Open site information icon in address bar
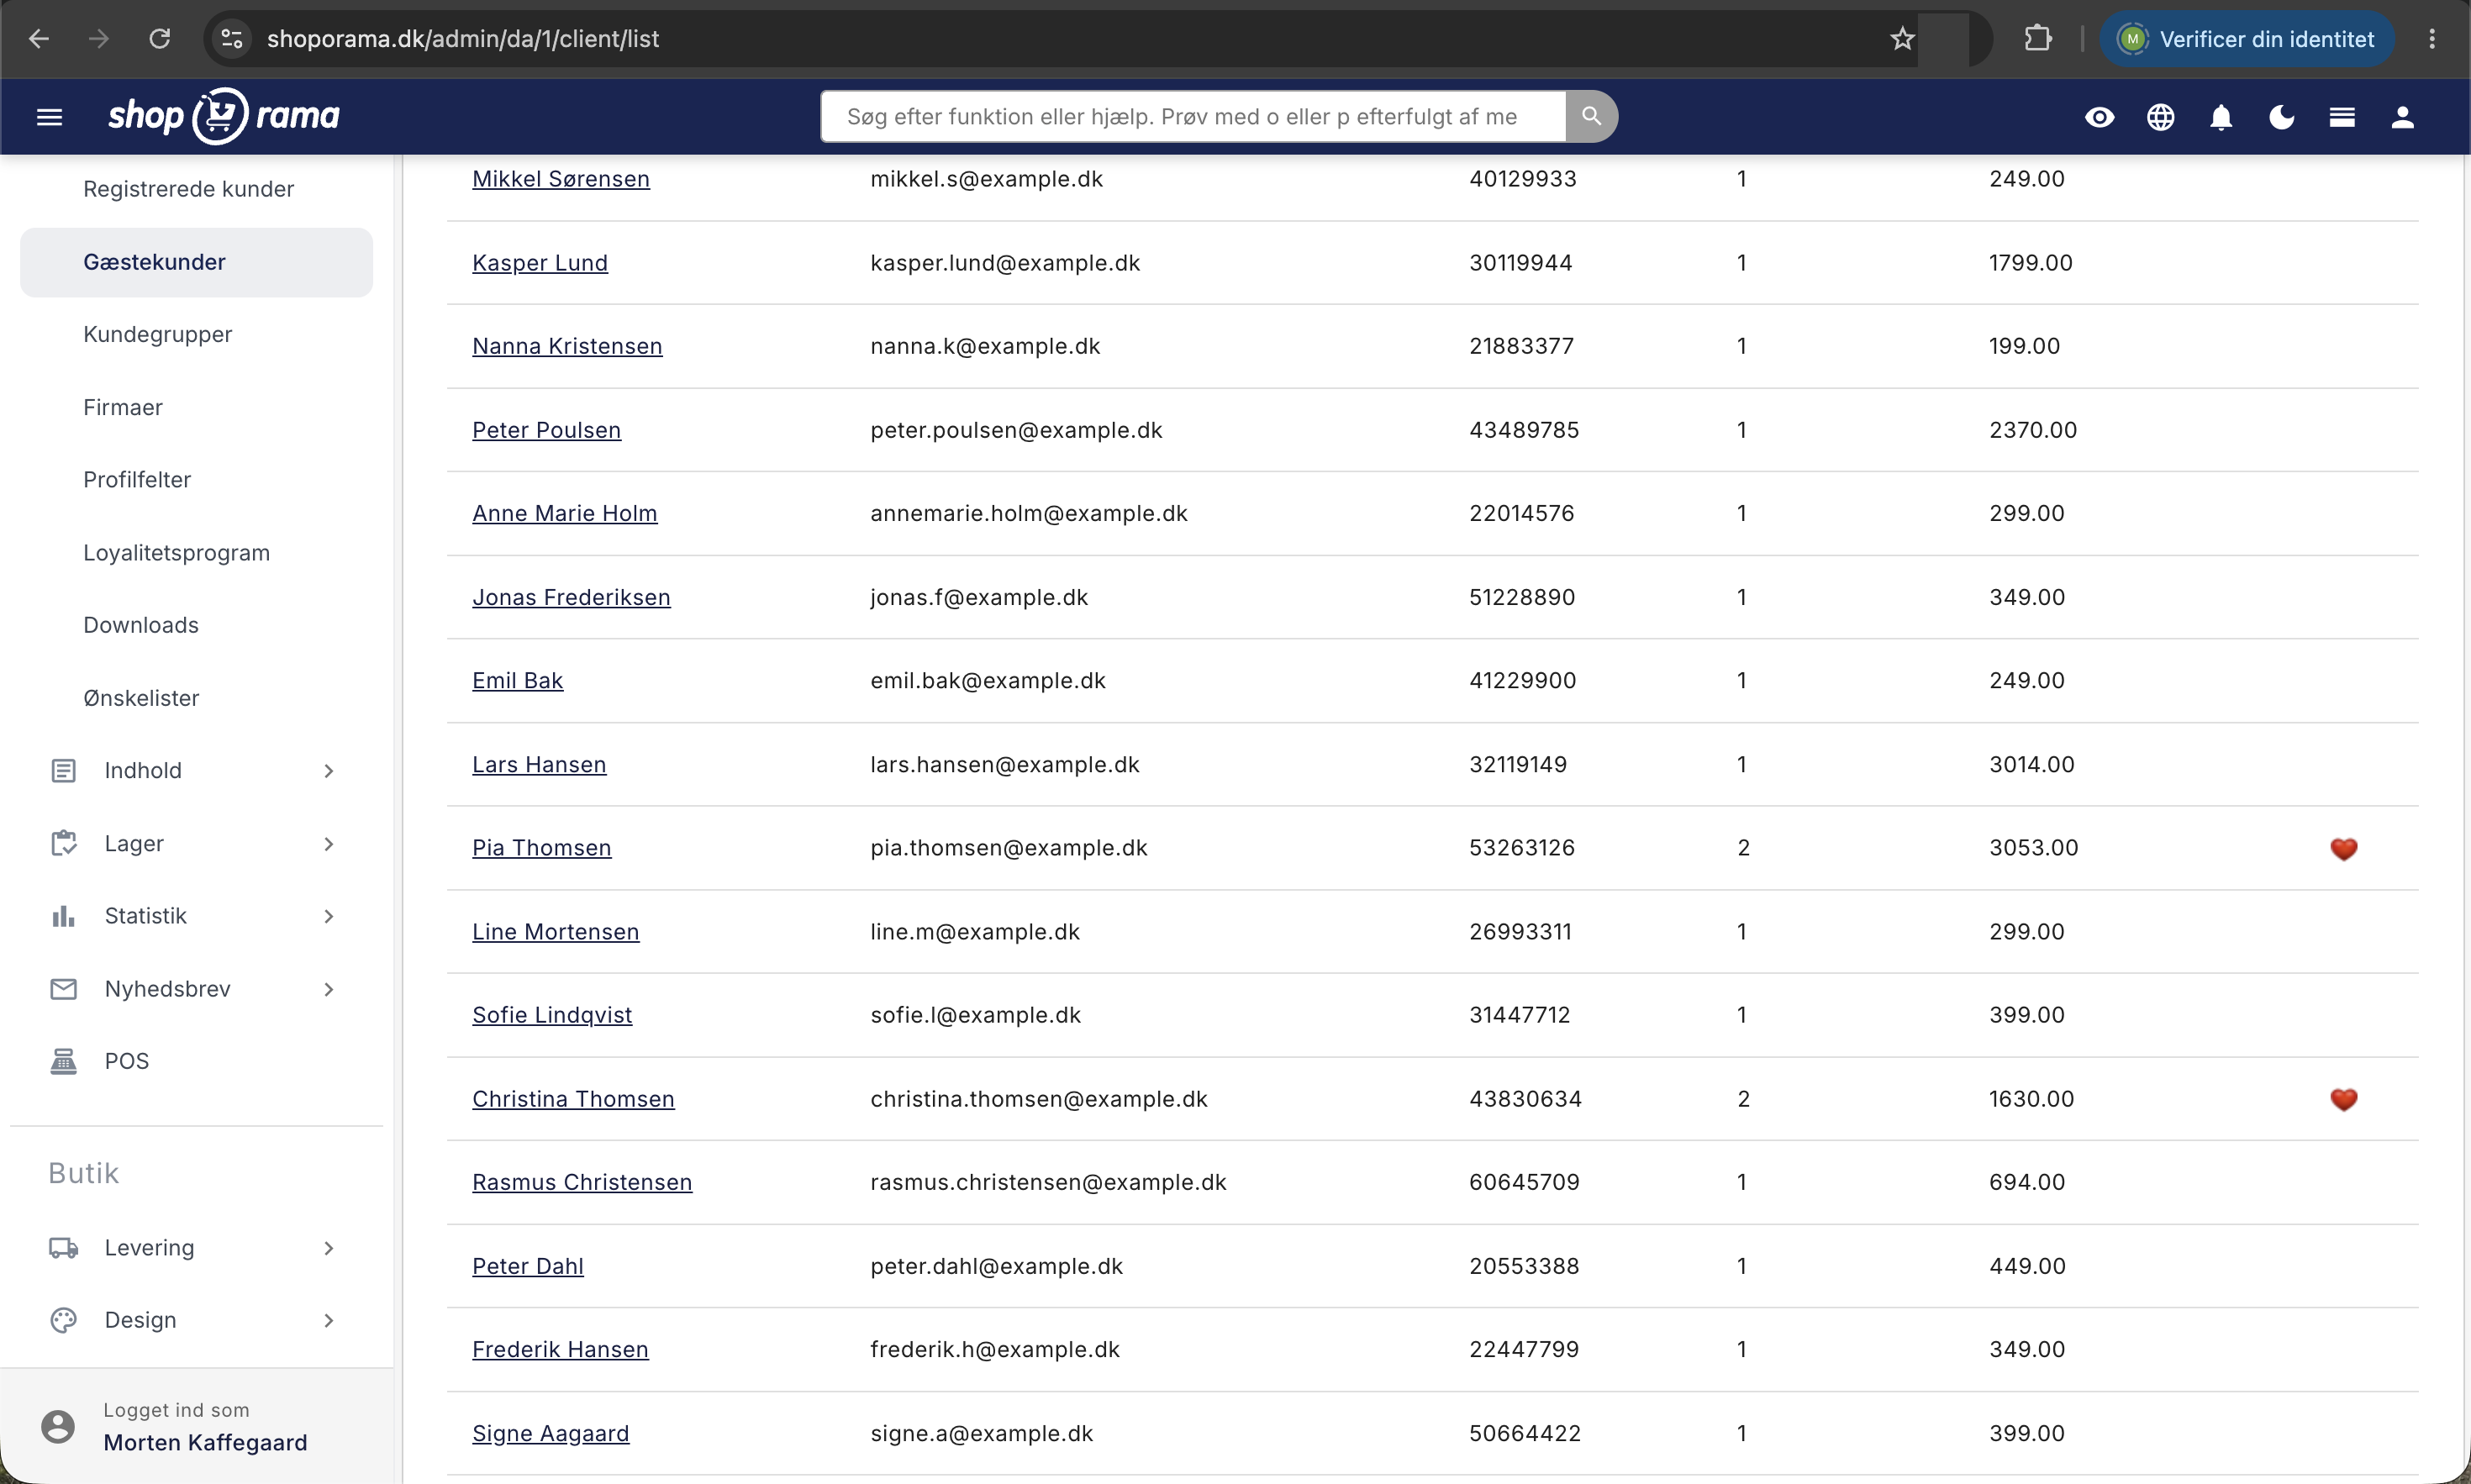Viewport: 2471px width, 1484px height. [232, 39]
